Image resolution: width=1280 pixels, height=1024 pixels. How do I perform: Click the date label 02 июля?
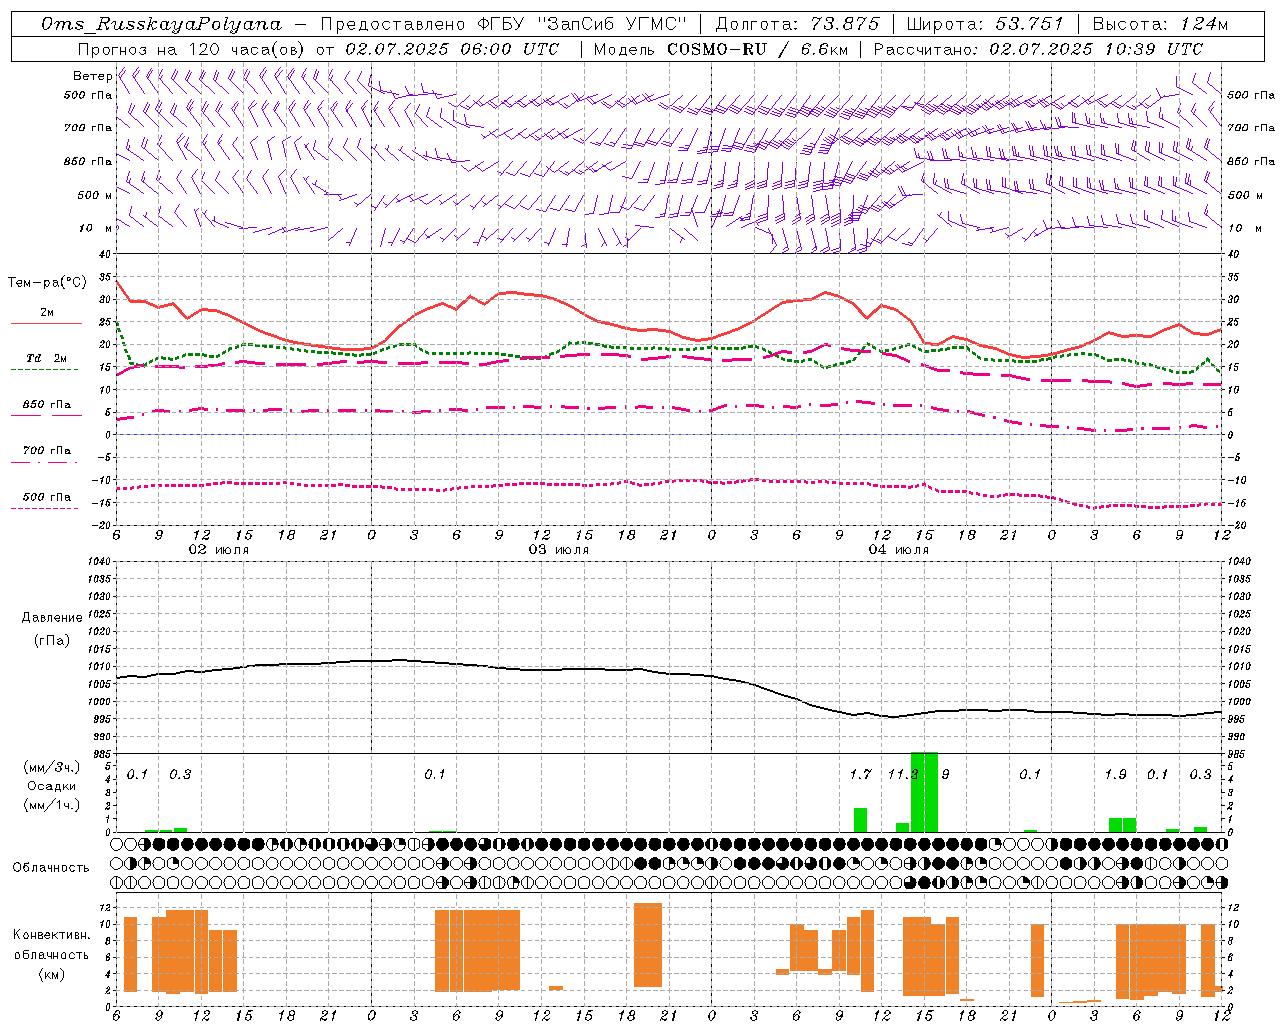pyautogui.click(x=219, y=550)
